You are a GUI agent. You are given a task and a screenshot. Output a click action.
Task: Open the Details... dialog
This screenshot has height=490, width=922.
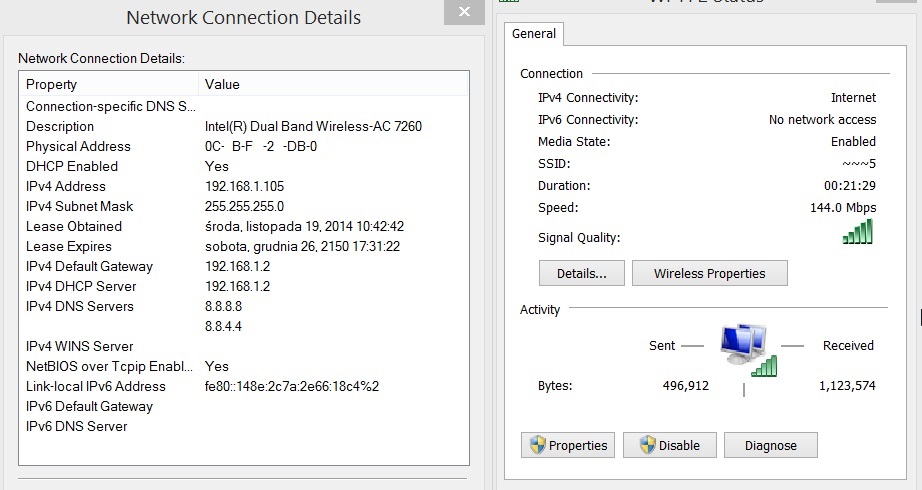581,273
